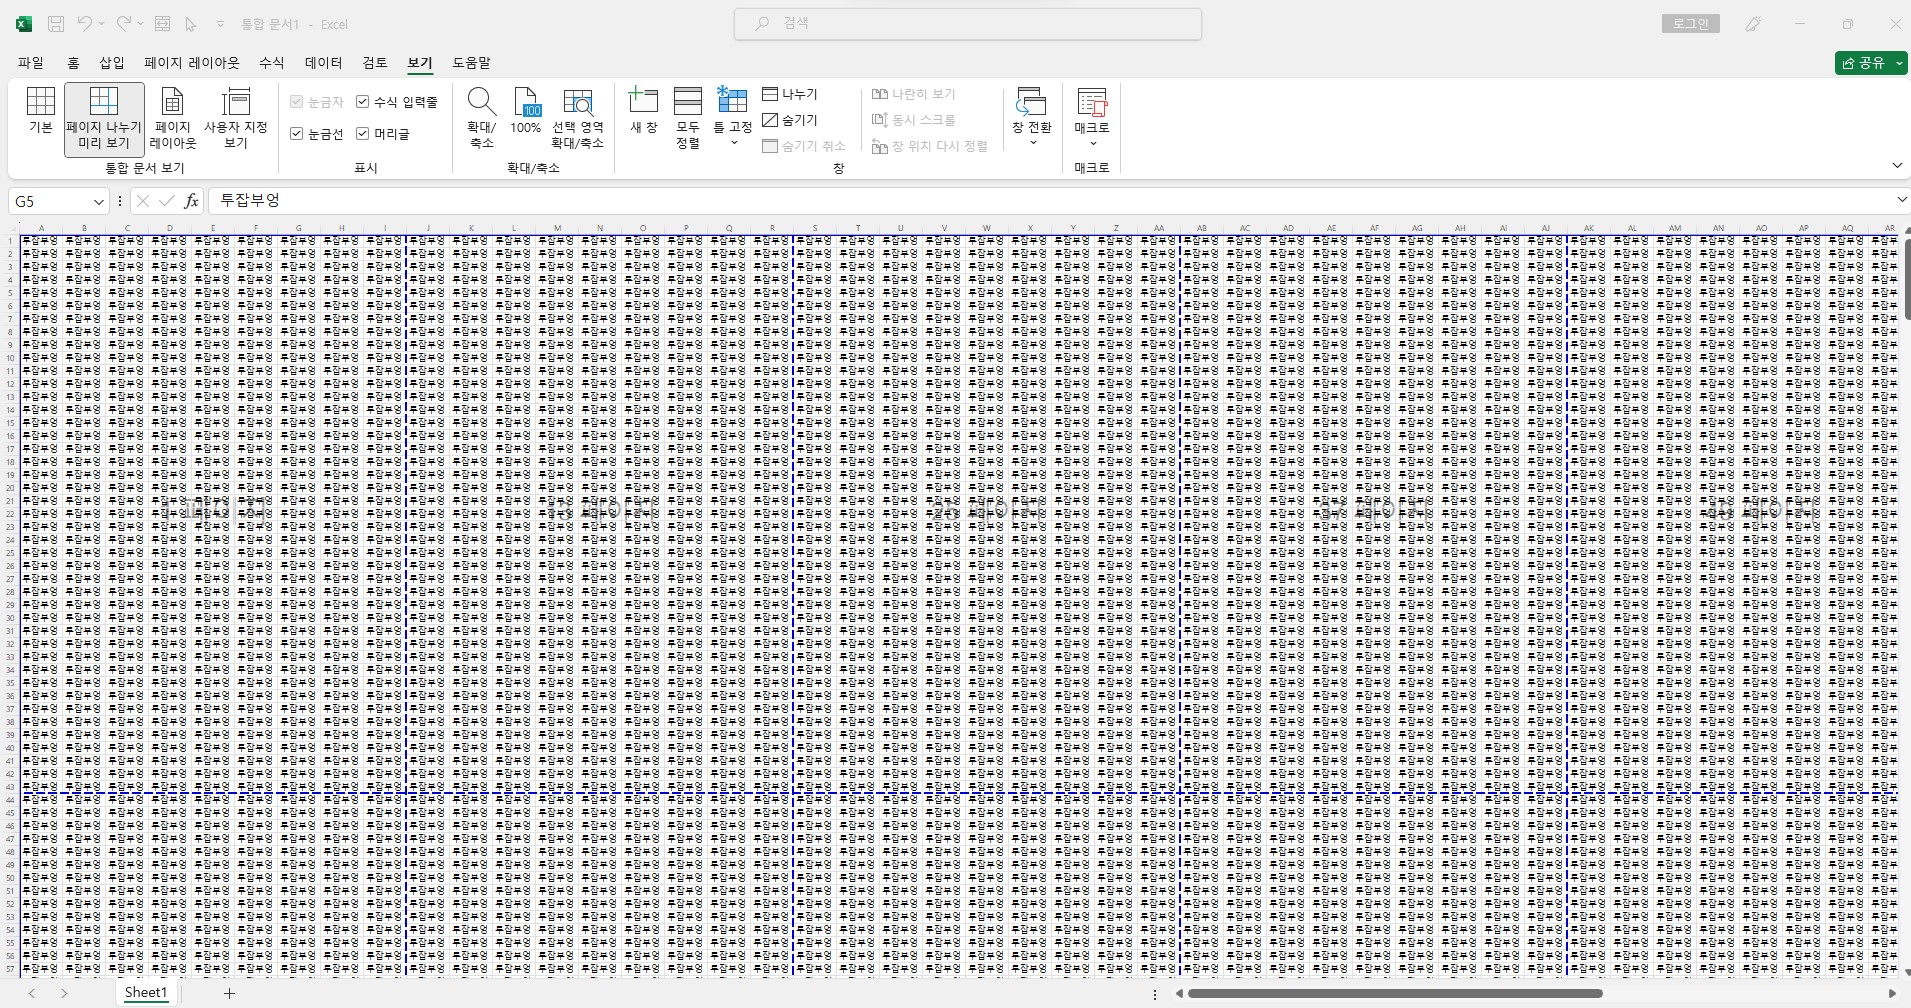1911x1008 pixels.
Task: Open the Review (검토) tab
Action: (x=375, y=63)
